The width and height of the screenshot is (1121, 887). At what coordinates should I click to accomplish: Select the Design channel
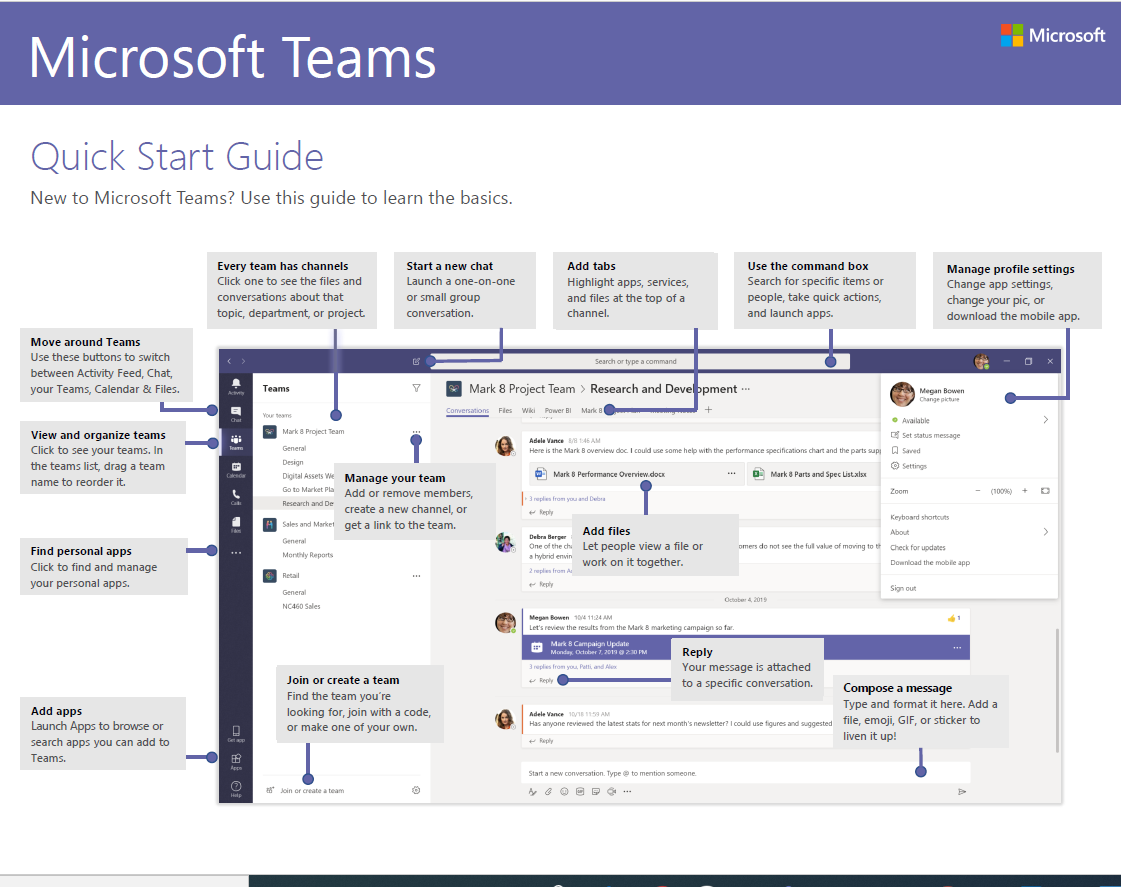tap(293, 462)
